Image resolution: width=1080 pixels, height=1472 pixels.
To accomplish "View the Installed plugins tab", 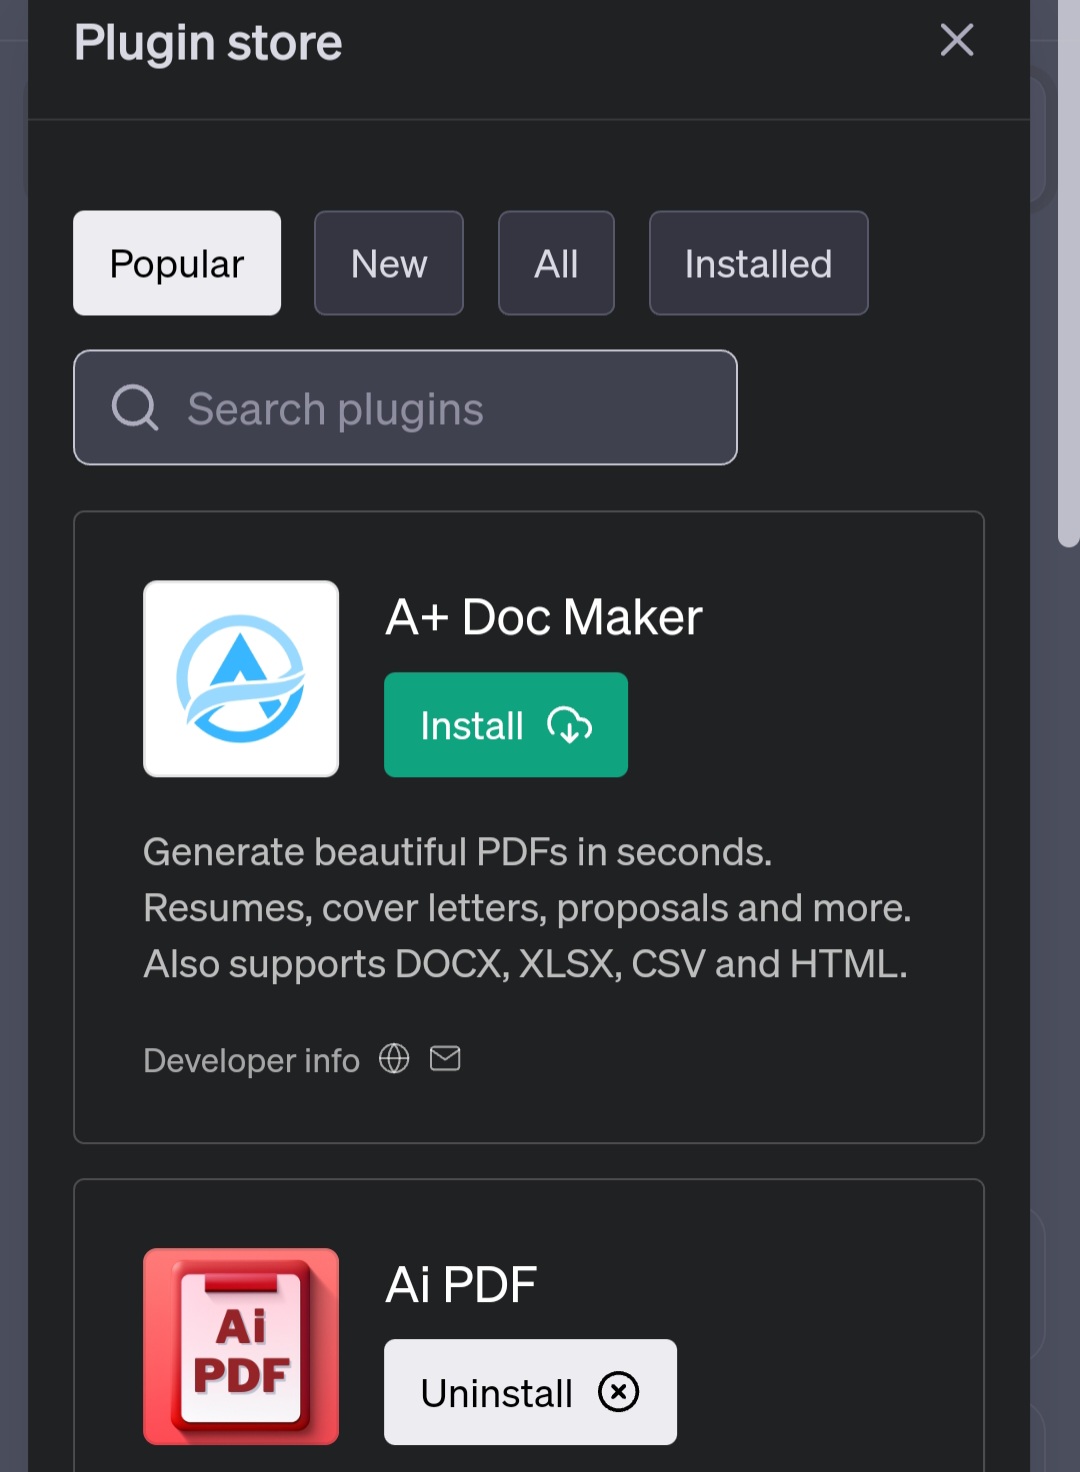I will pos(758,263).
